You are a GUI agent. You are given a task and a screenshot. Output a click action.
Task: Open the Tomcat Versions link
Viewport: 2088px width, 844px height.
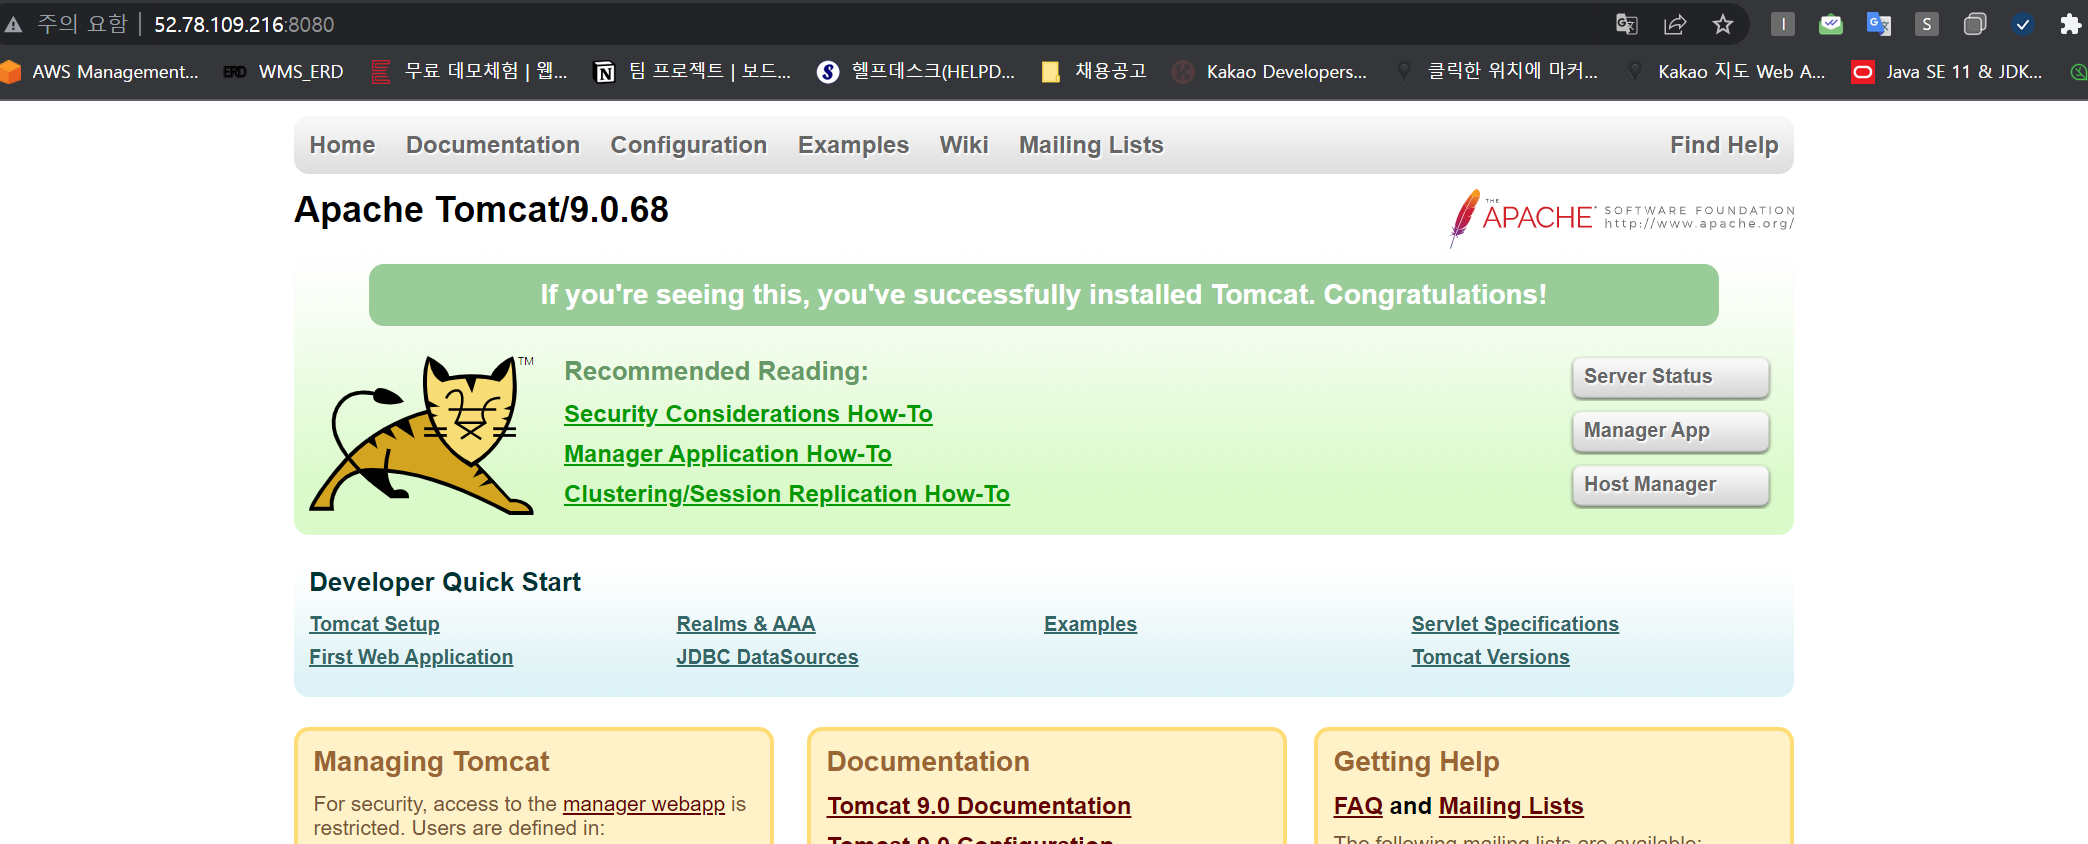click(1490, 657)
